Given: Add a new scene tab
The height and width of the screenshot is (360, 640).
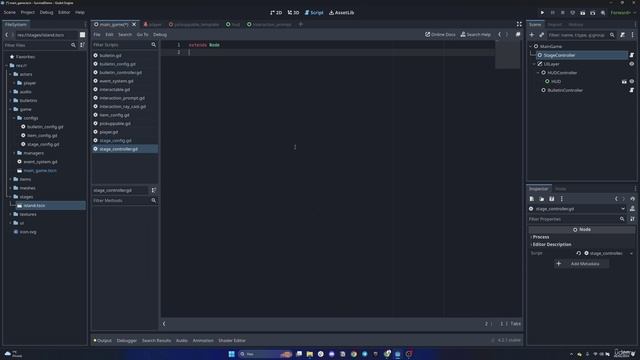Looking at the screenshot, I should point(300,24).
